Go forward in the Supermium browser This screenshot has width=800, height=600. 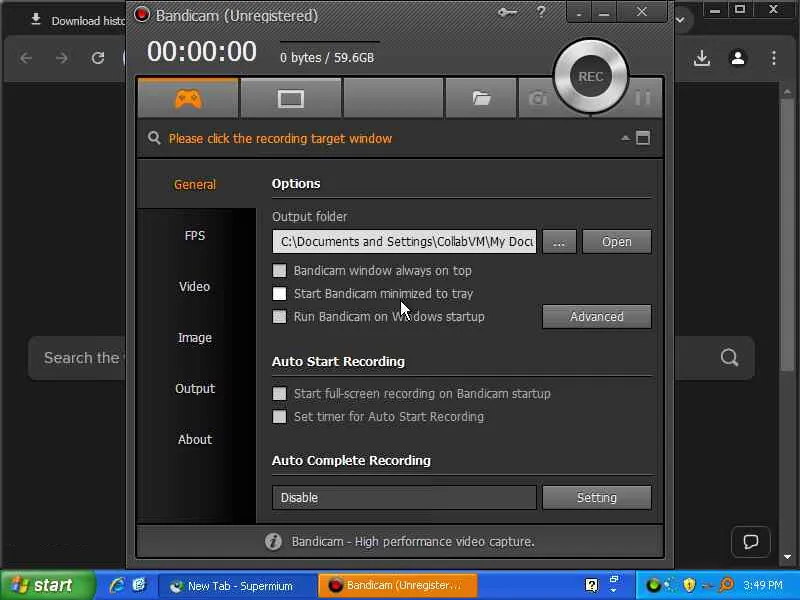62,58
